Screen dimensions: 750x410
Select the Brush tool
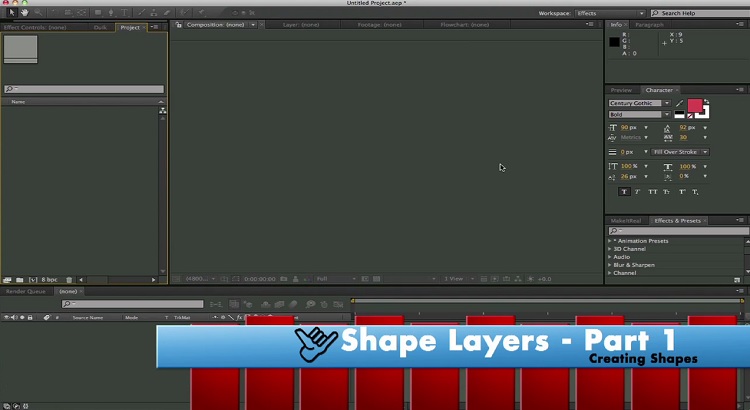point(141,12)
